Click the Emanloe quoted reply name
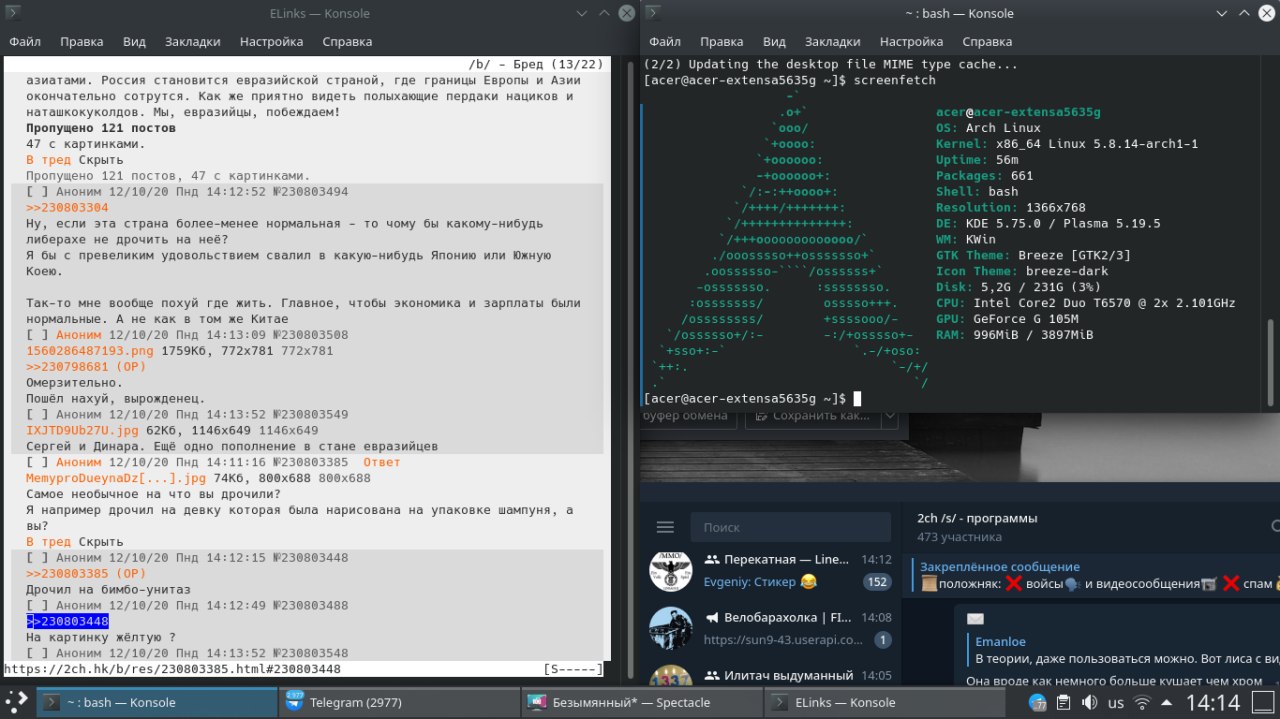The height and width of the screenshot is (719, 1280). (x=1000, y=641)
